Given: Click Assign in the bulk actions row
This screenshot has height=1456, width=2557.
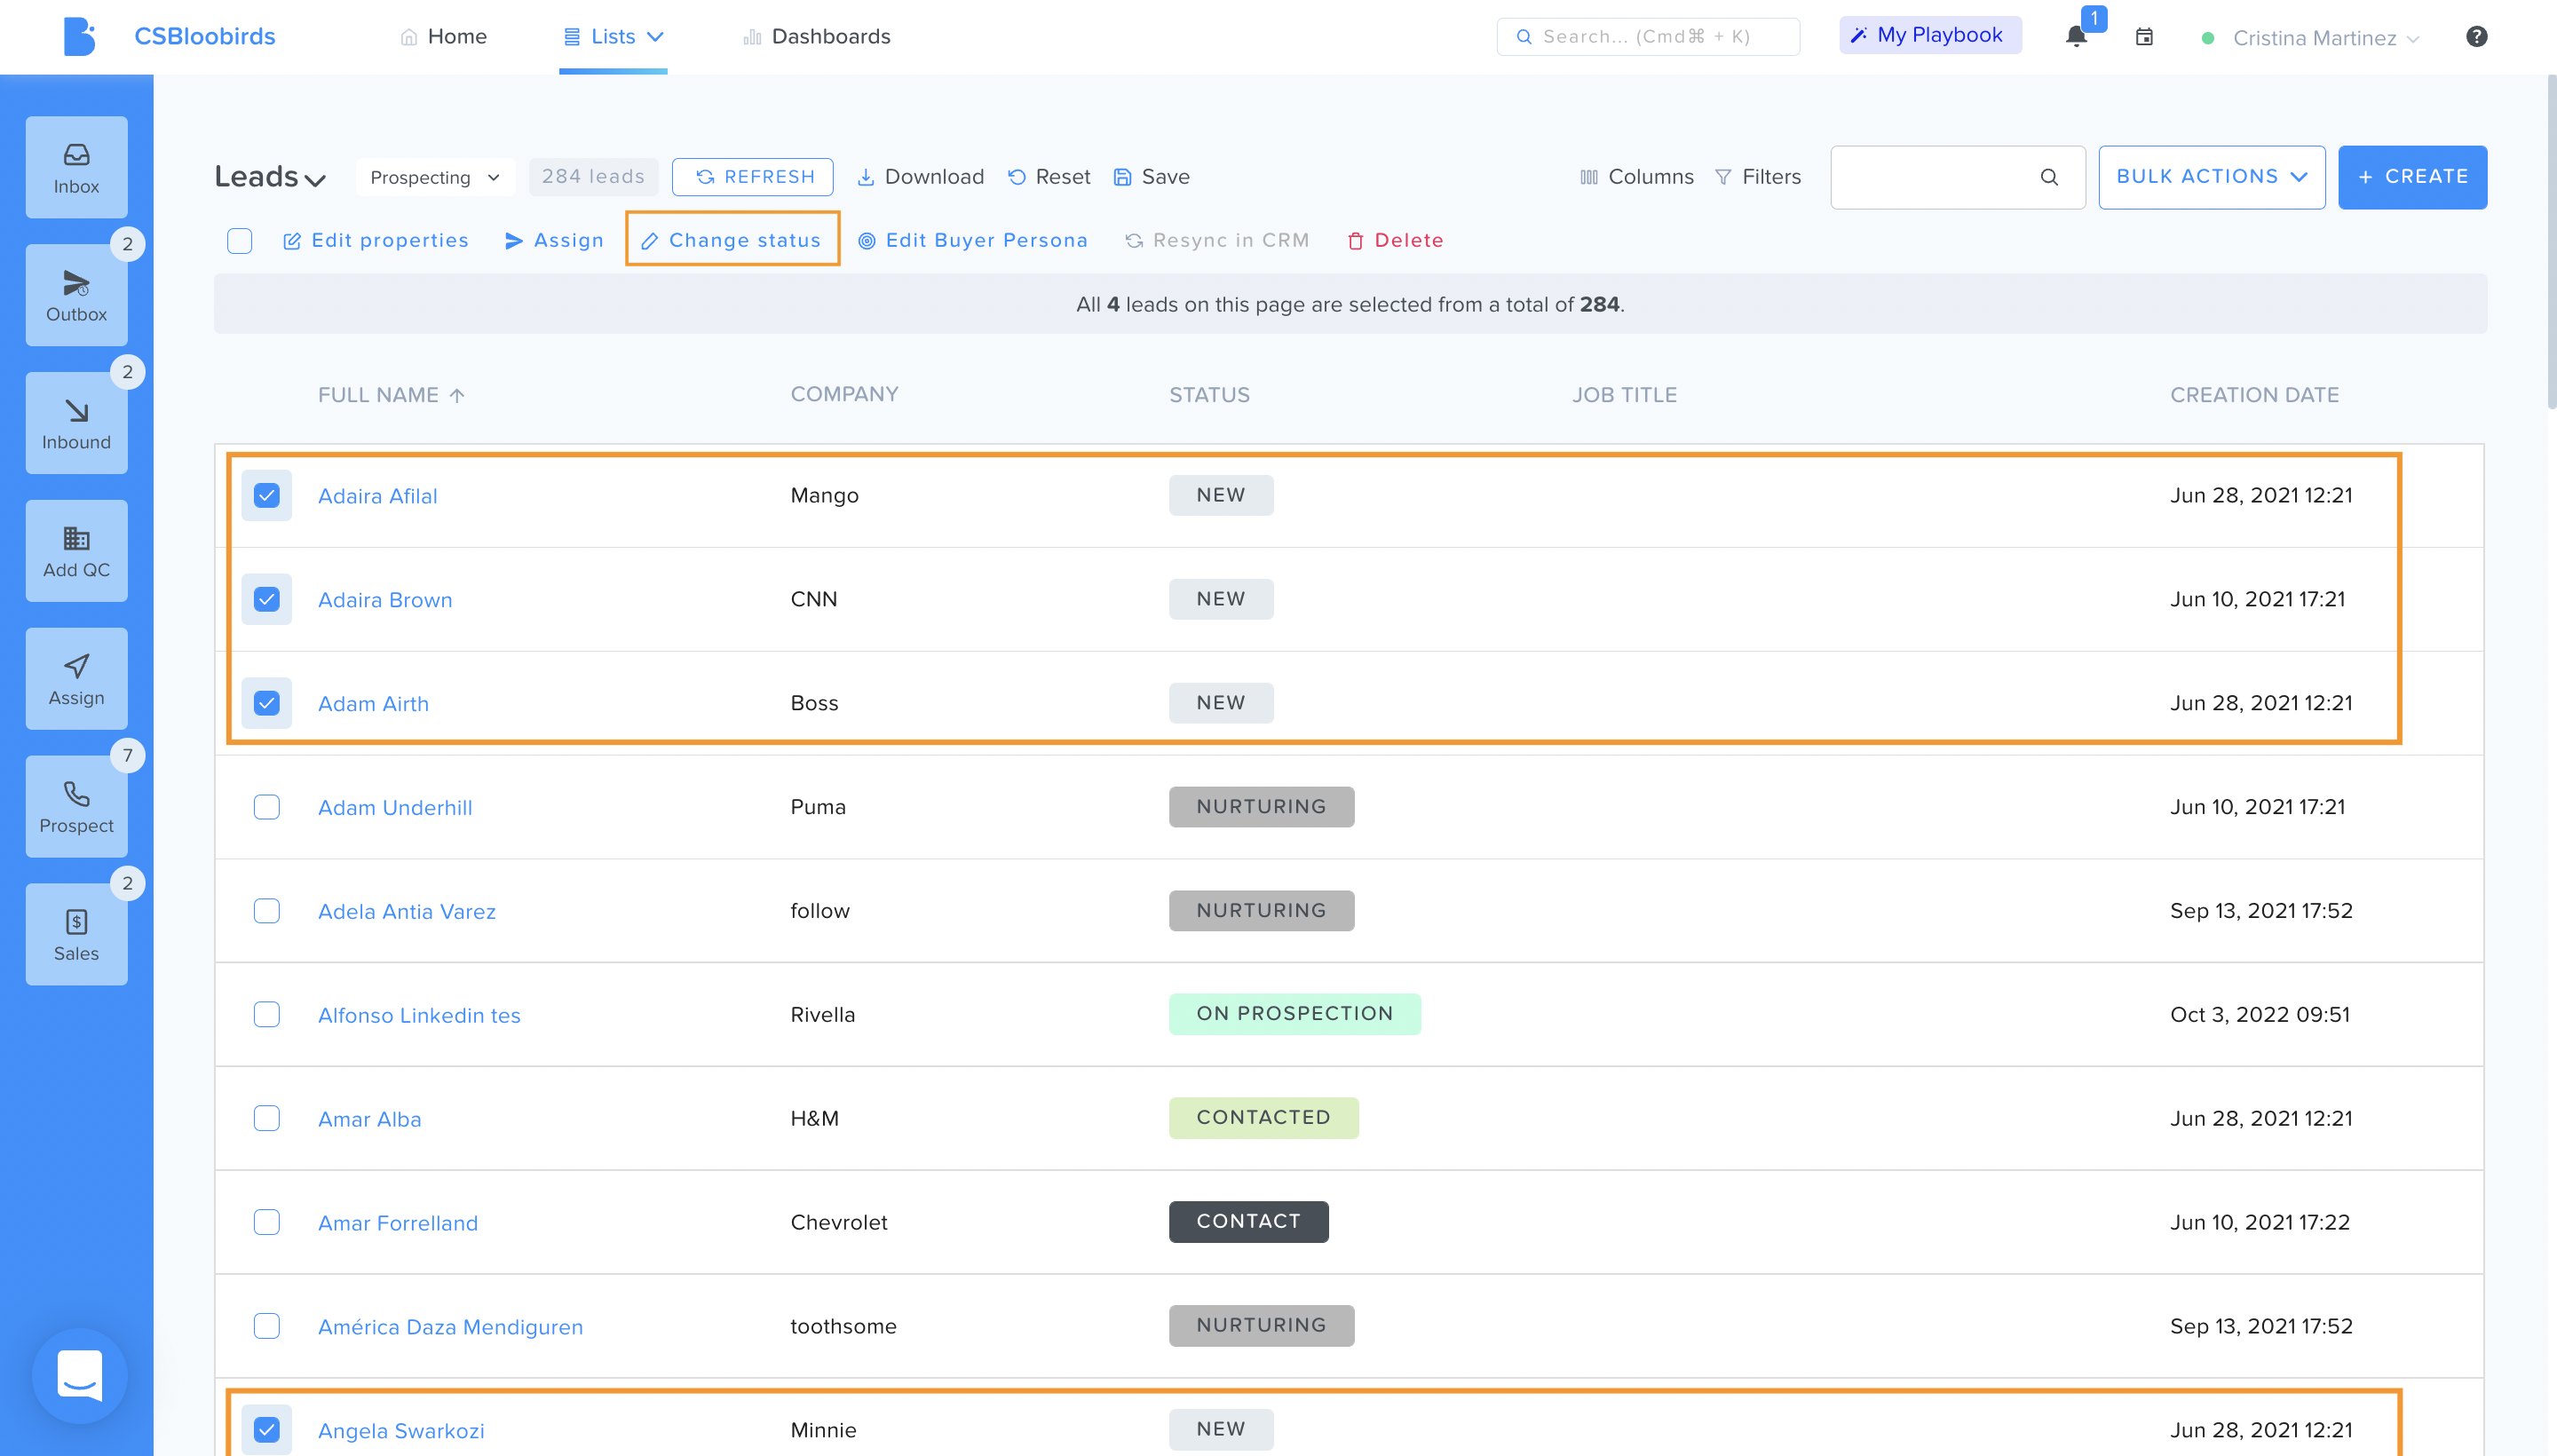Looking at the screenshot, I should tap(555, 241).
